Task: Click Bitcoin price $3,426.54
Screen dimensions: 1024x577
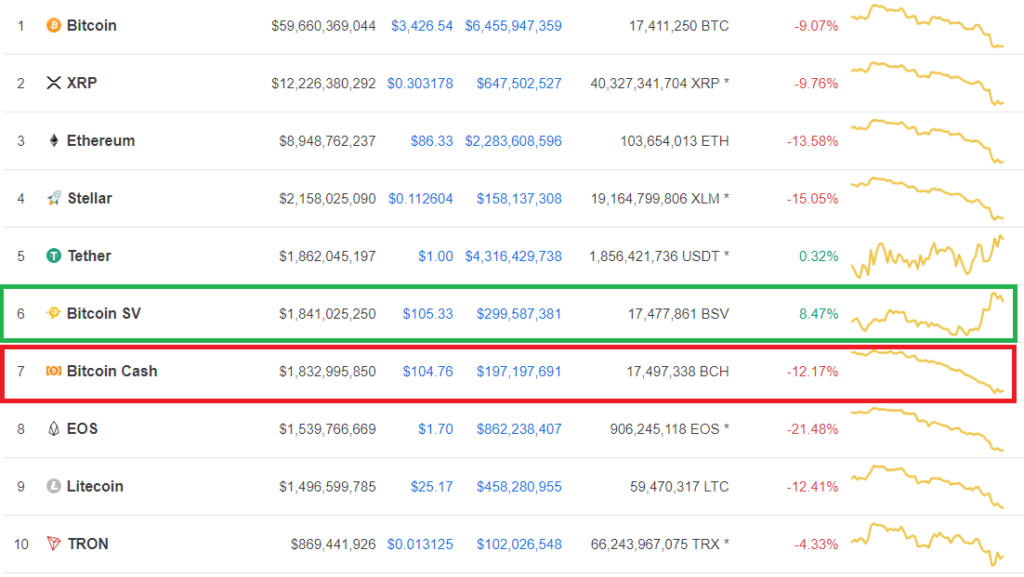Action: [x=422, y=26]
